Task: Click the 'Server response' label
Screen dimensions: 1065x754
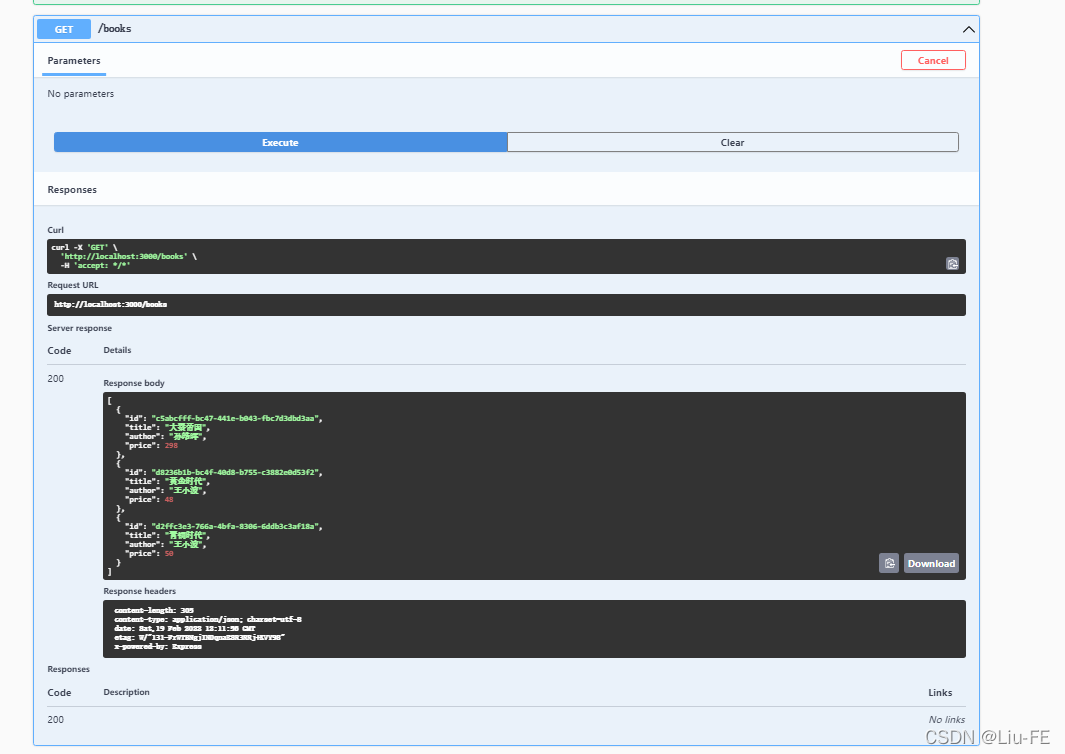Action: click(79, 328)
